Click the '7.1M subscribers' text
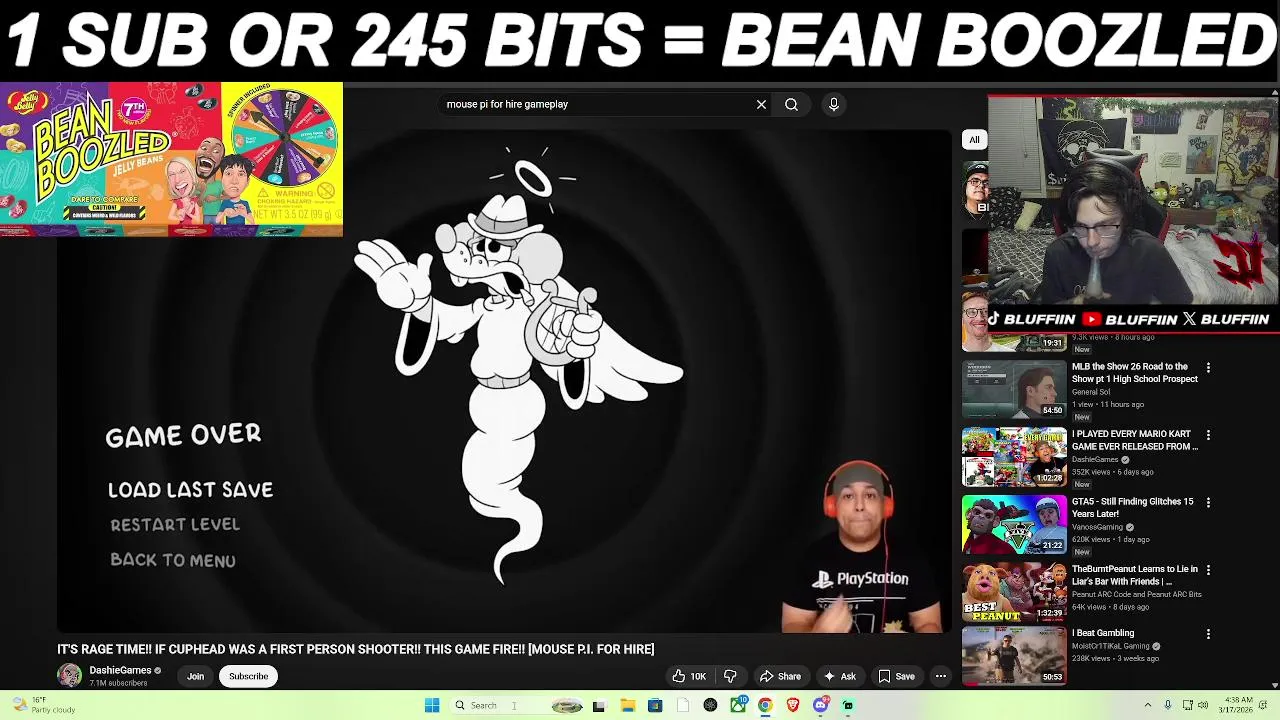Viewport: 1280px width, 720px height. [x=118, y=684]
